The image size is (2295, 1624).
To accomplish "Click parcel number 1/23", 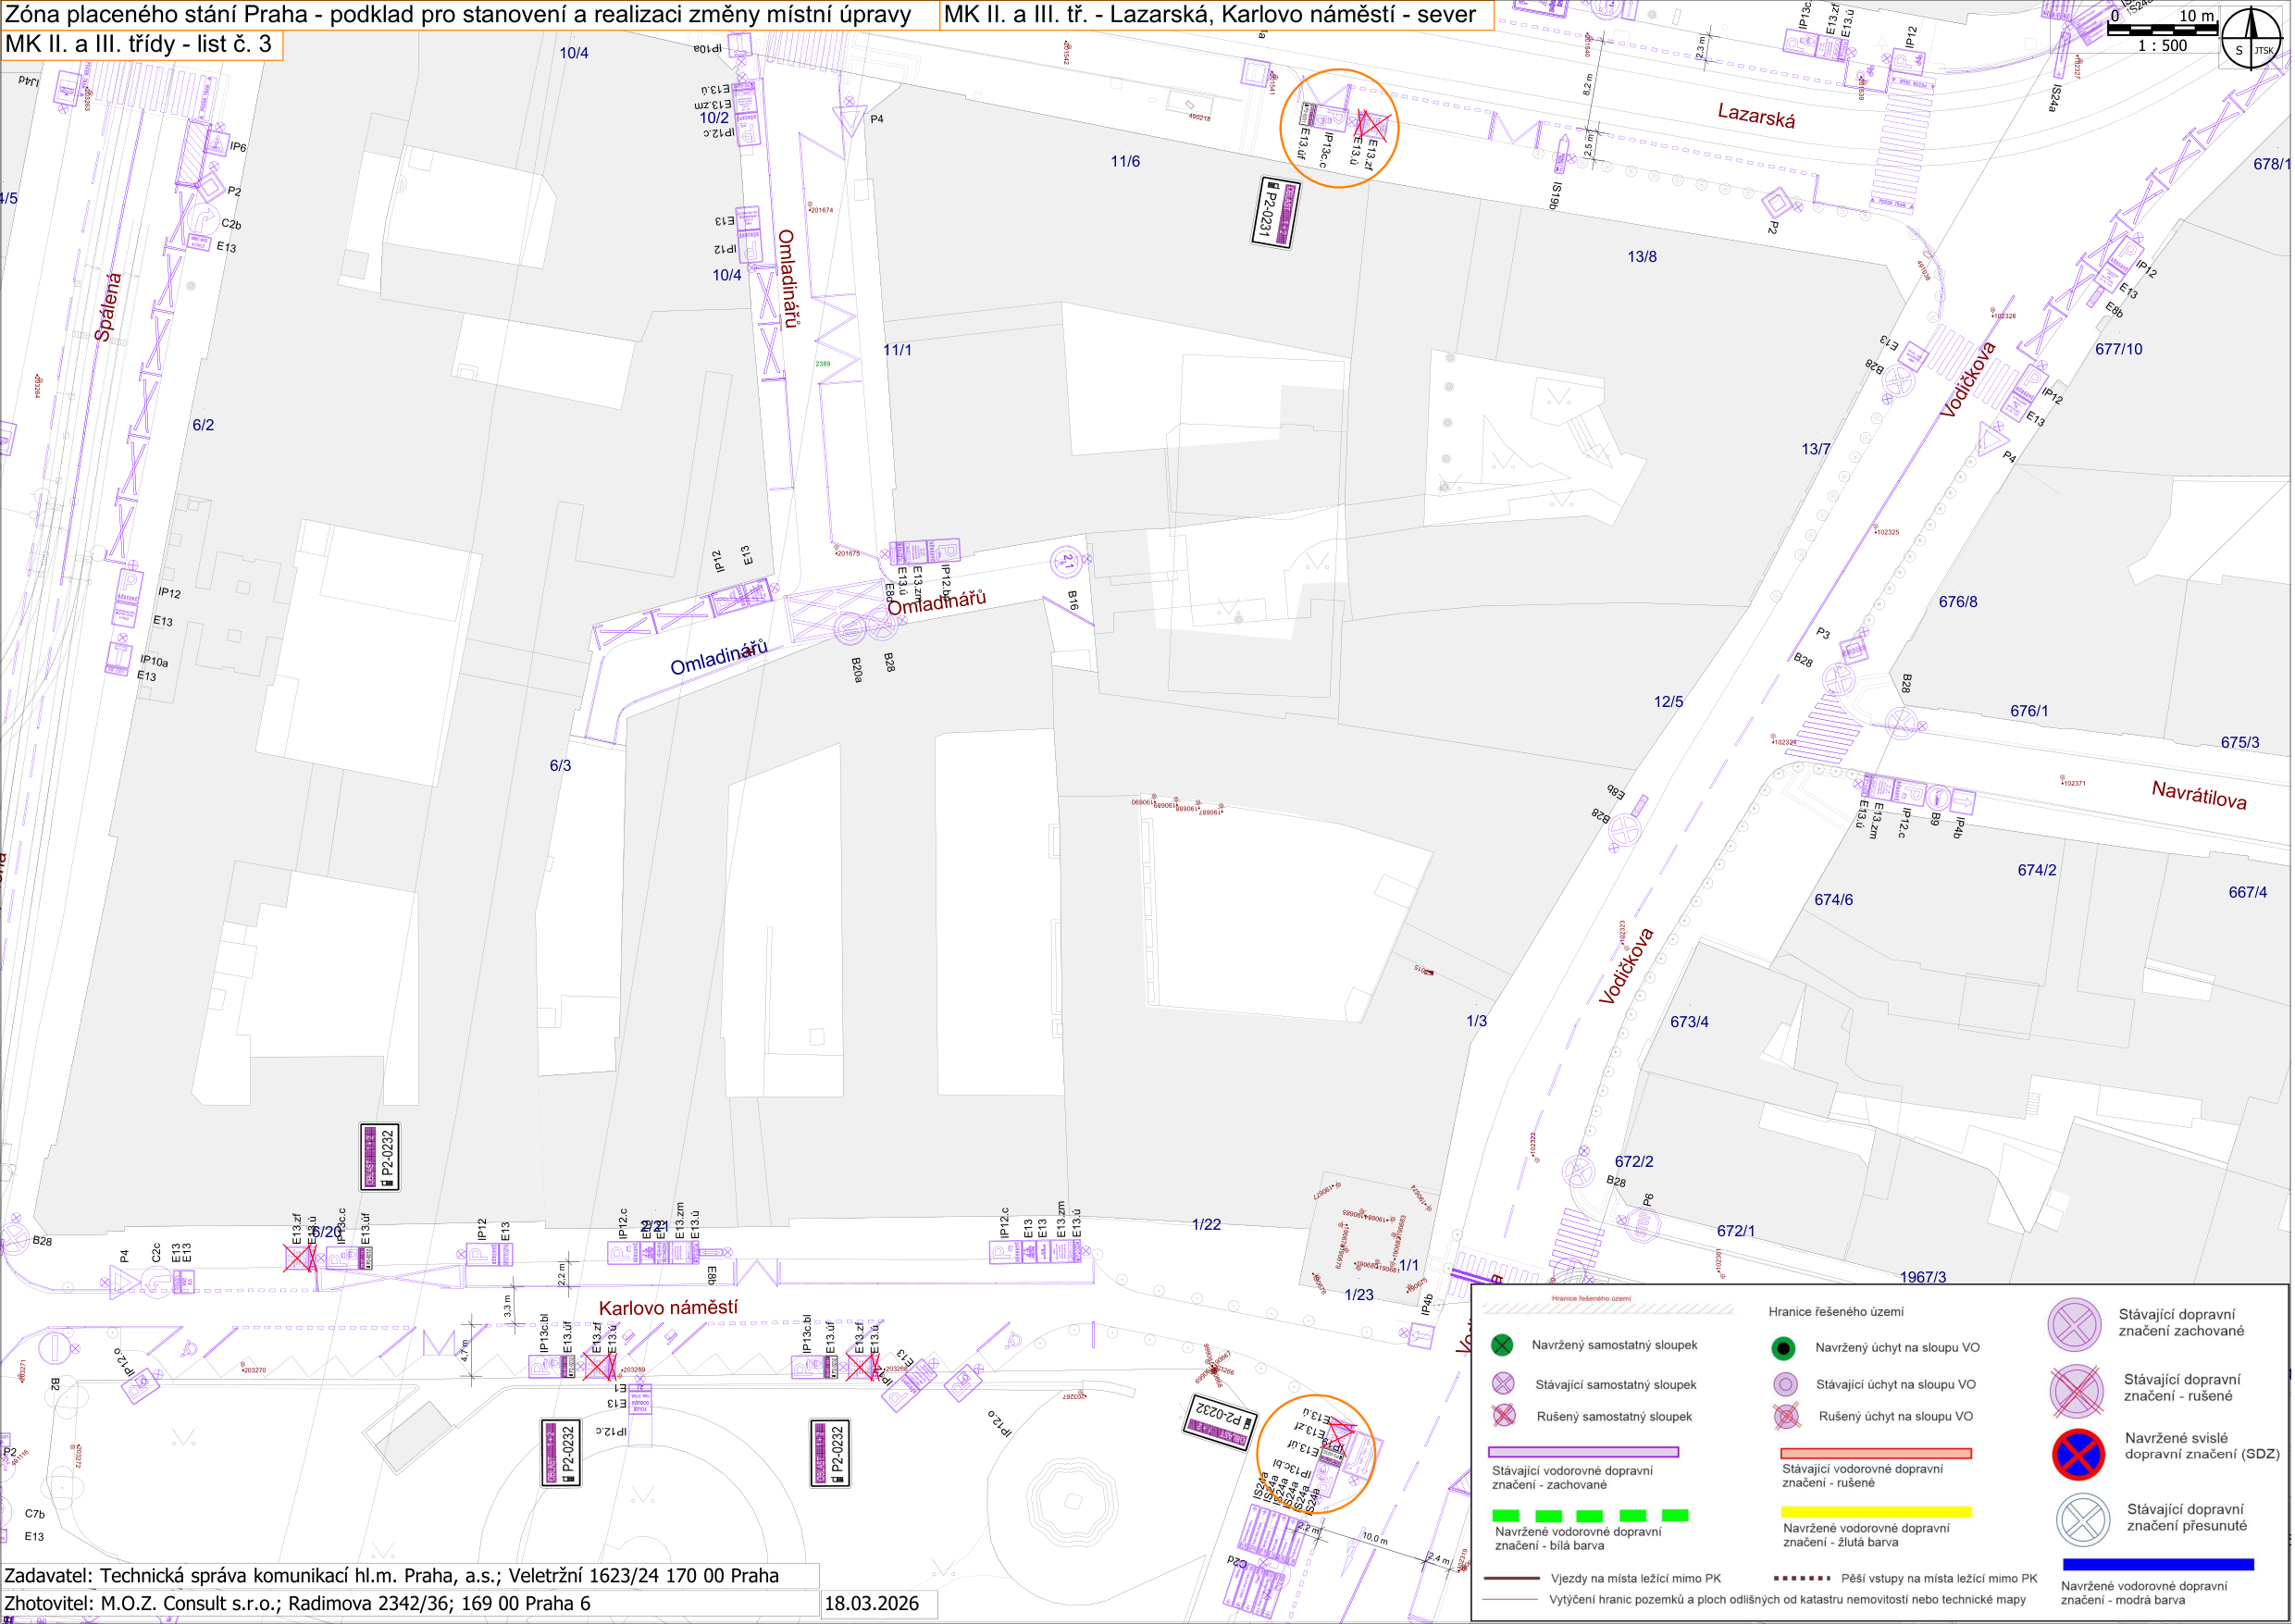I will point(1359,1295).
